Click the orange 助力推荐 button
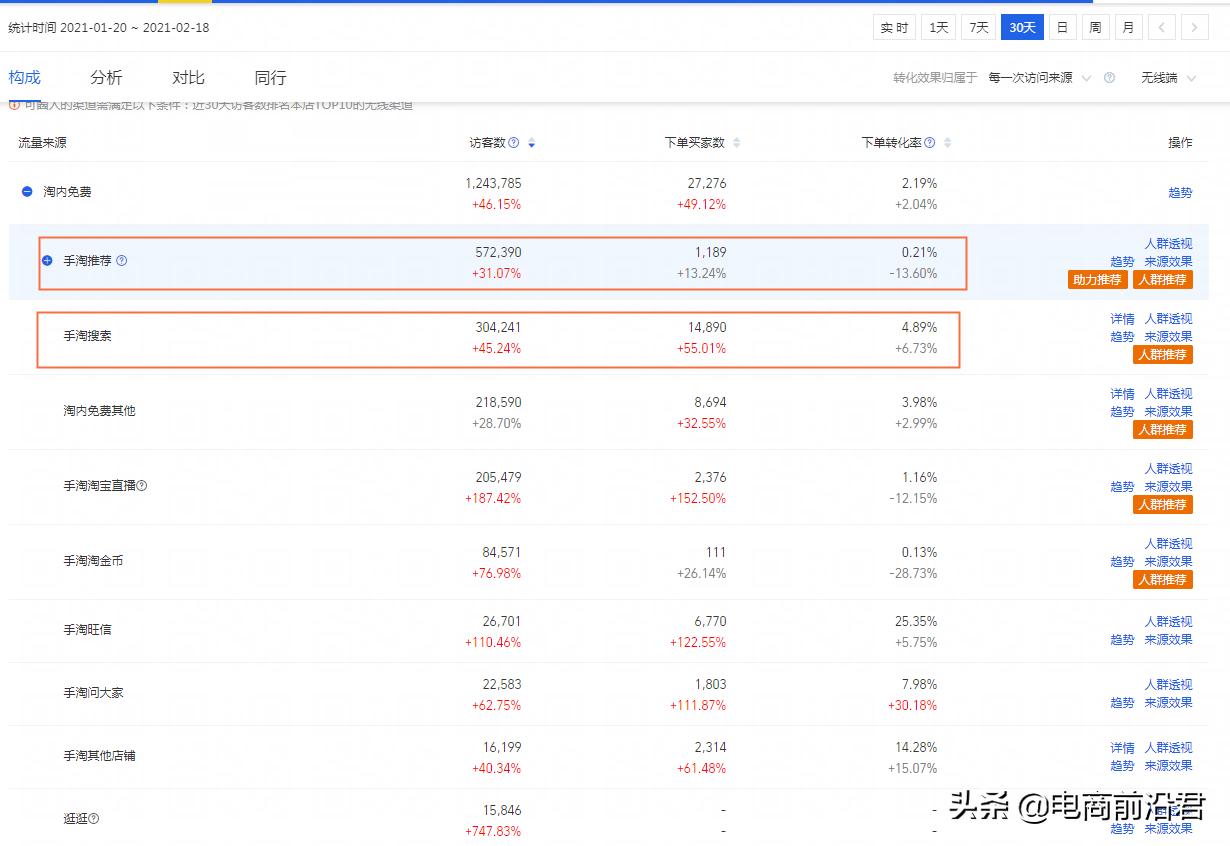The image size is (1230, 846). (x=1096, y=280)
